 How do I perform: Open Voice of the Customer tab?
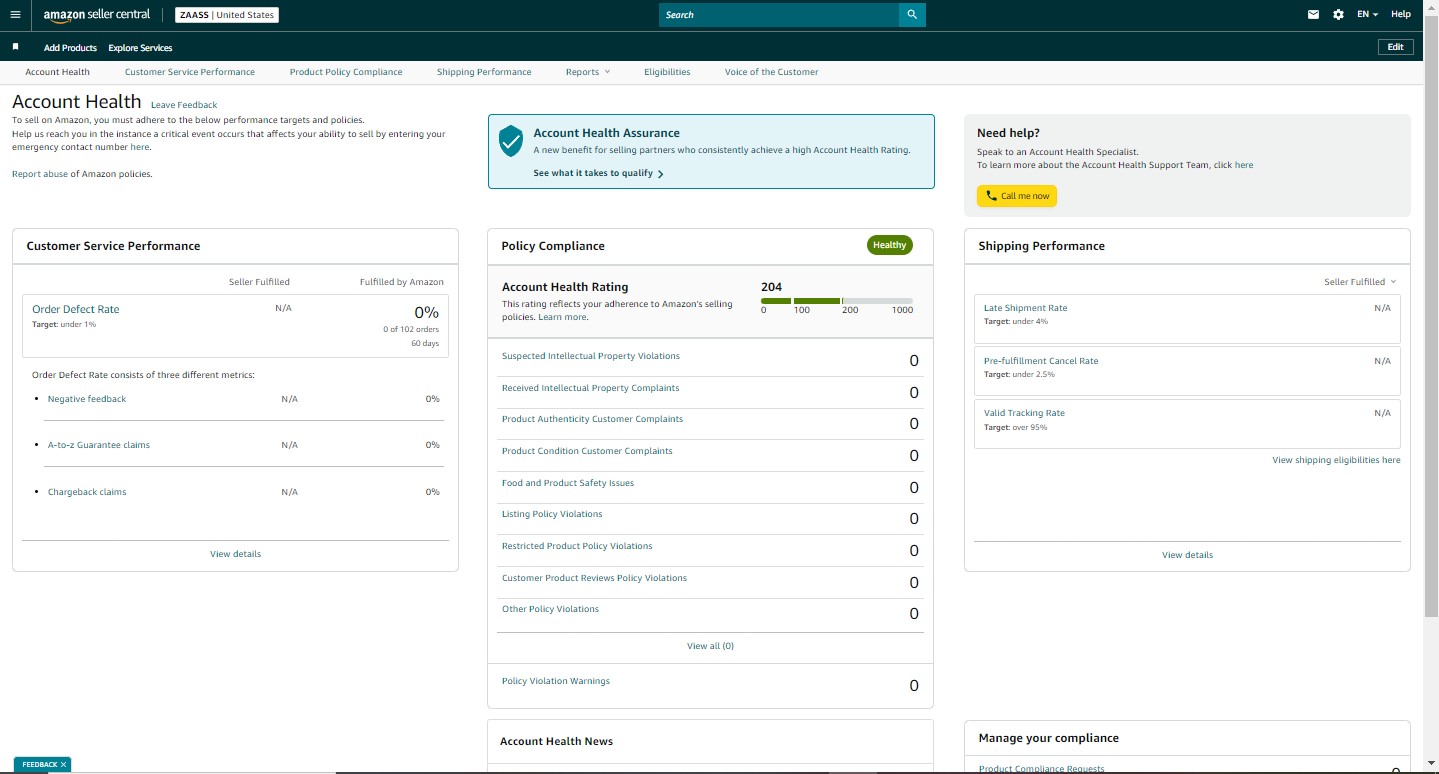point(771,72)
